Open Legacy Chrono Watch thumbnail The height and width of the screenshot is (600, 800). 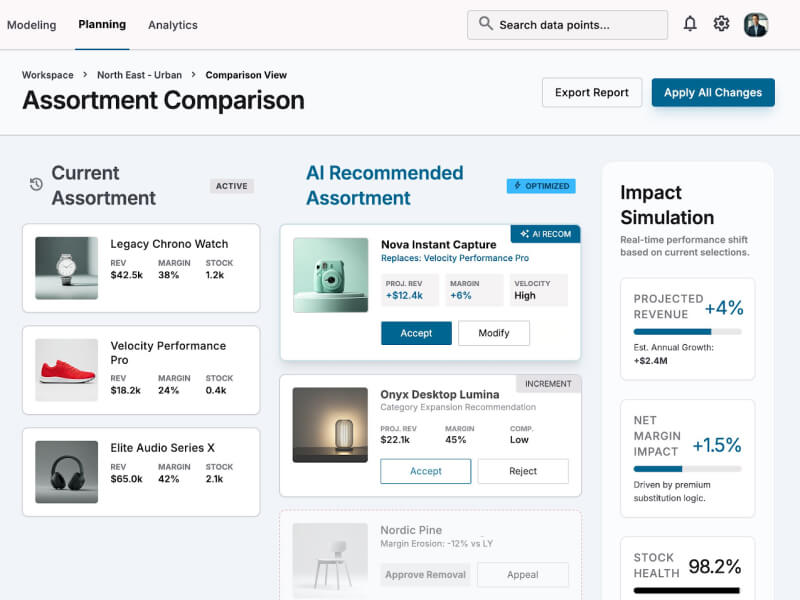tap(66, 268)
